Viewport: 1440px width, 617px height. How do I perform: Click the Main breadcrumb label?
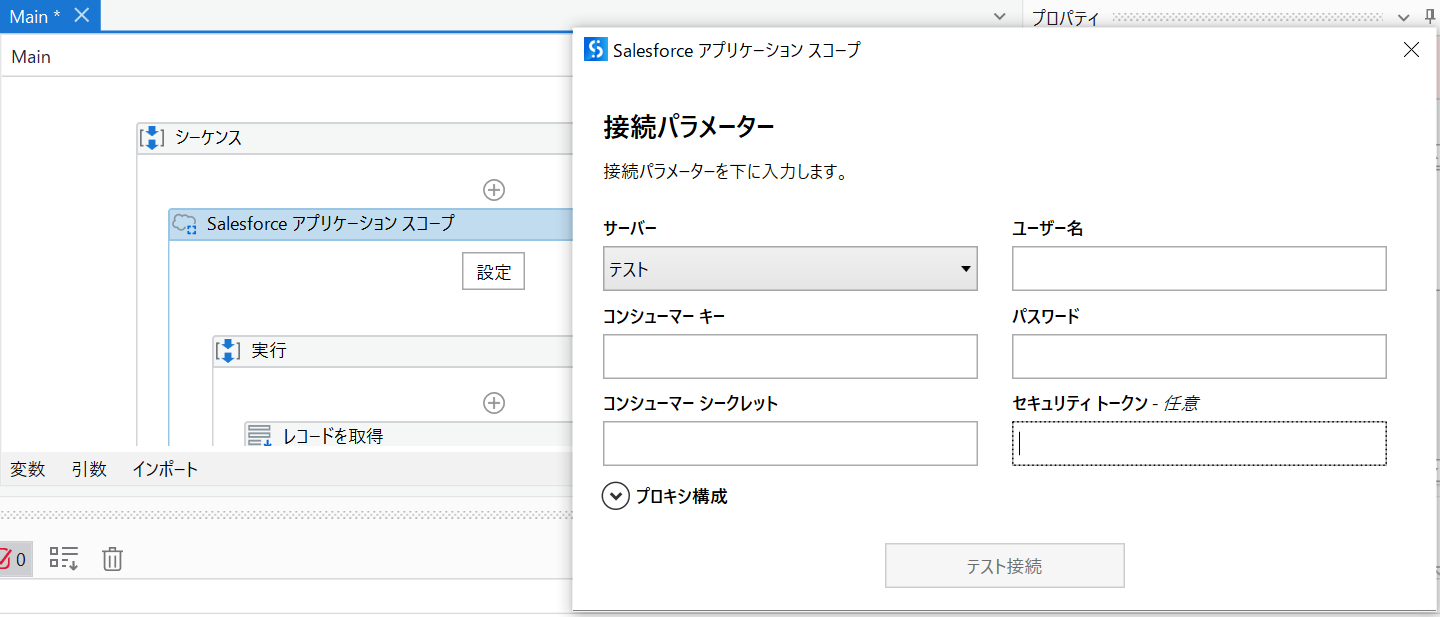click(x=31, y=57)
